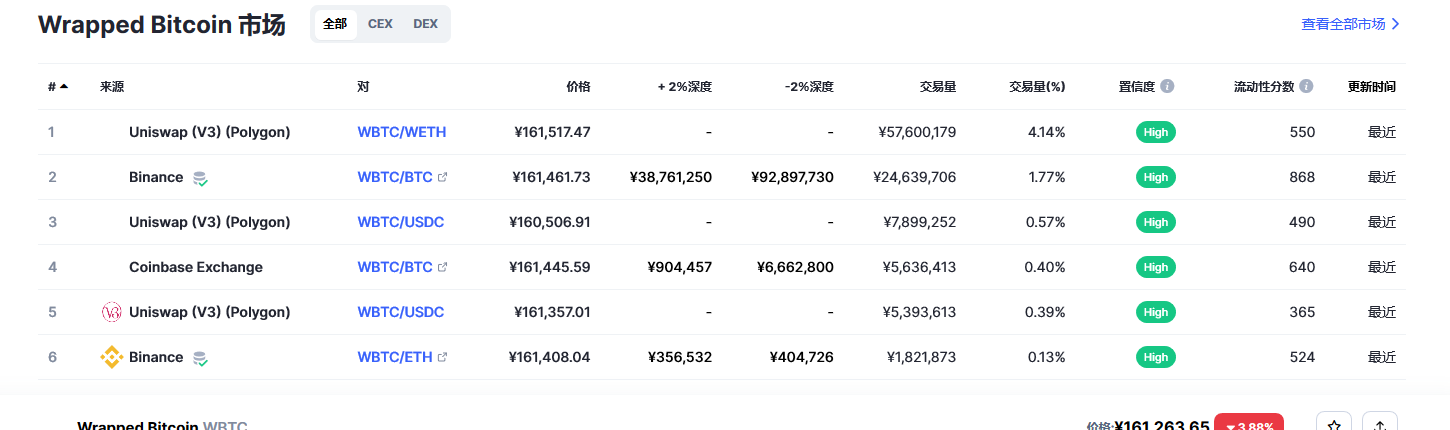Click the volume value ¥57,600,179
The width and height of the screenshot is (1450, 430).
click(x=917, y=132)
